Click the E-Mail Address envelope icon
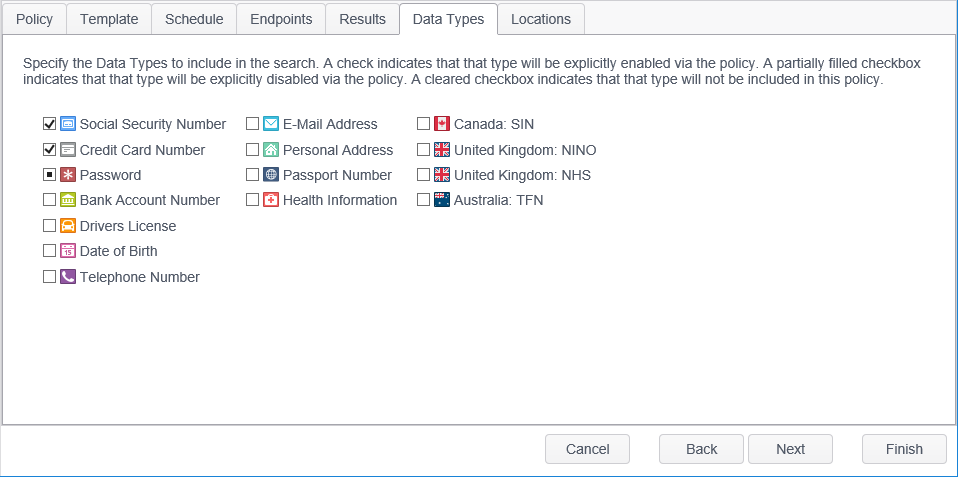958x477 pixels. point(271,124)
